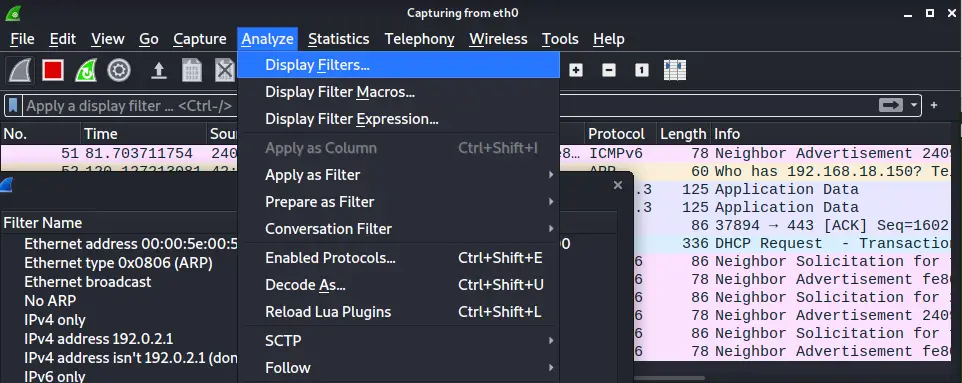This screenshot has height=383, width=962.
Task: Click the open file upload arrow icon
Action: click(x=159, y=71)
